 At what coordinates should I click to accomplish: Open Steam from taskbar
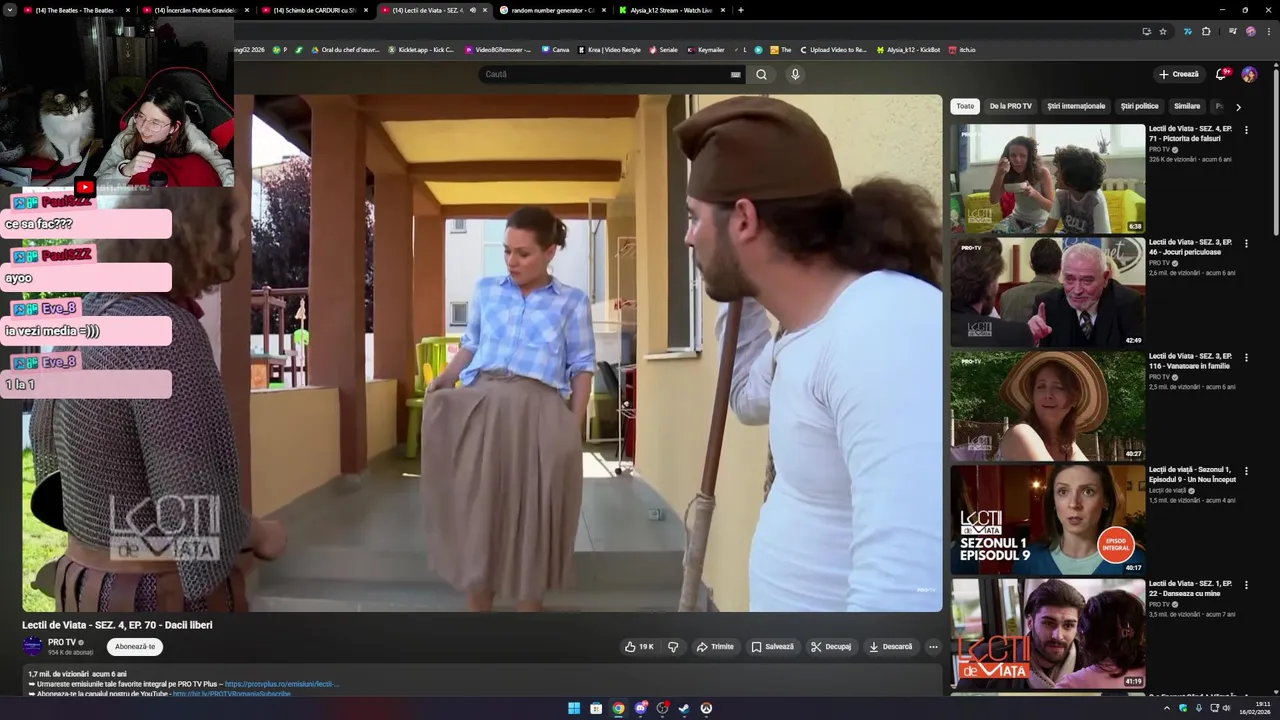click(x=684, y=708)
